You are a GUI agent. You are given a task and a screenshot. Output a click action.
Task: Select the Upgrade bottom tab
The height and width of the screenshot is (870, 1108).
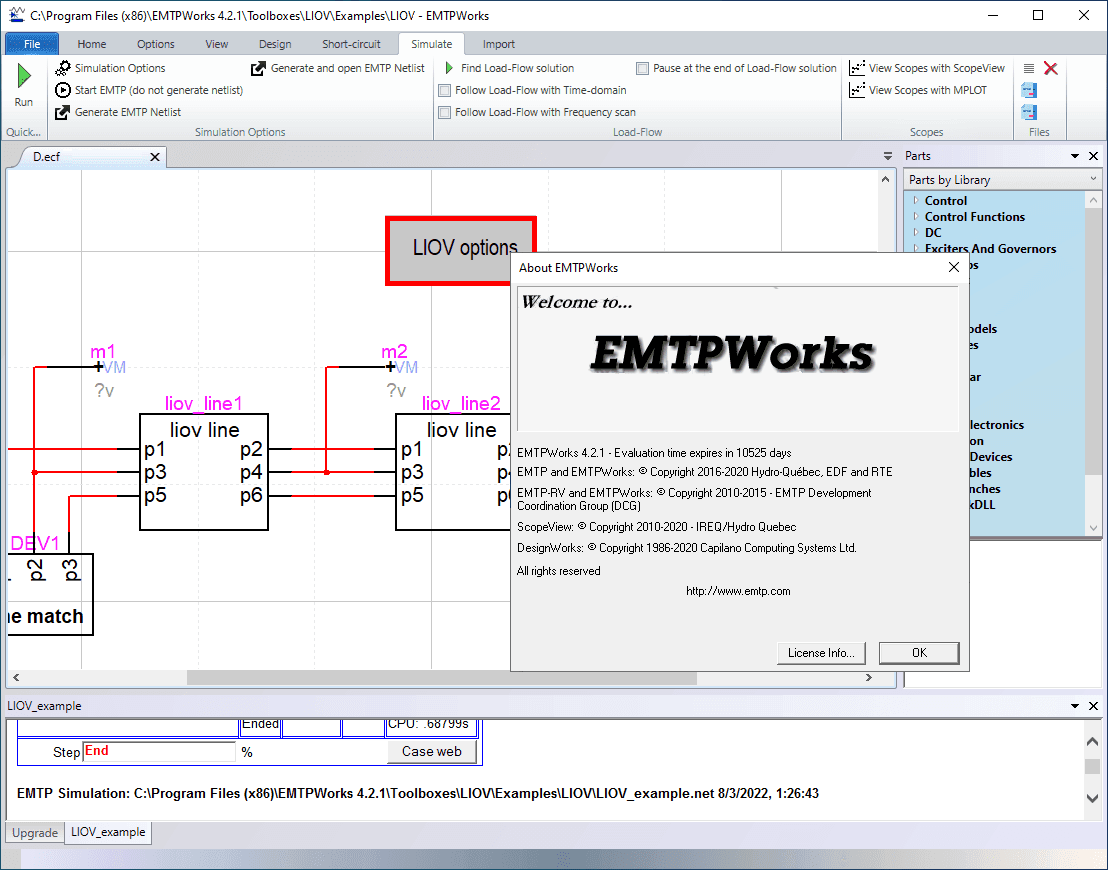(35, 833)
